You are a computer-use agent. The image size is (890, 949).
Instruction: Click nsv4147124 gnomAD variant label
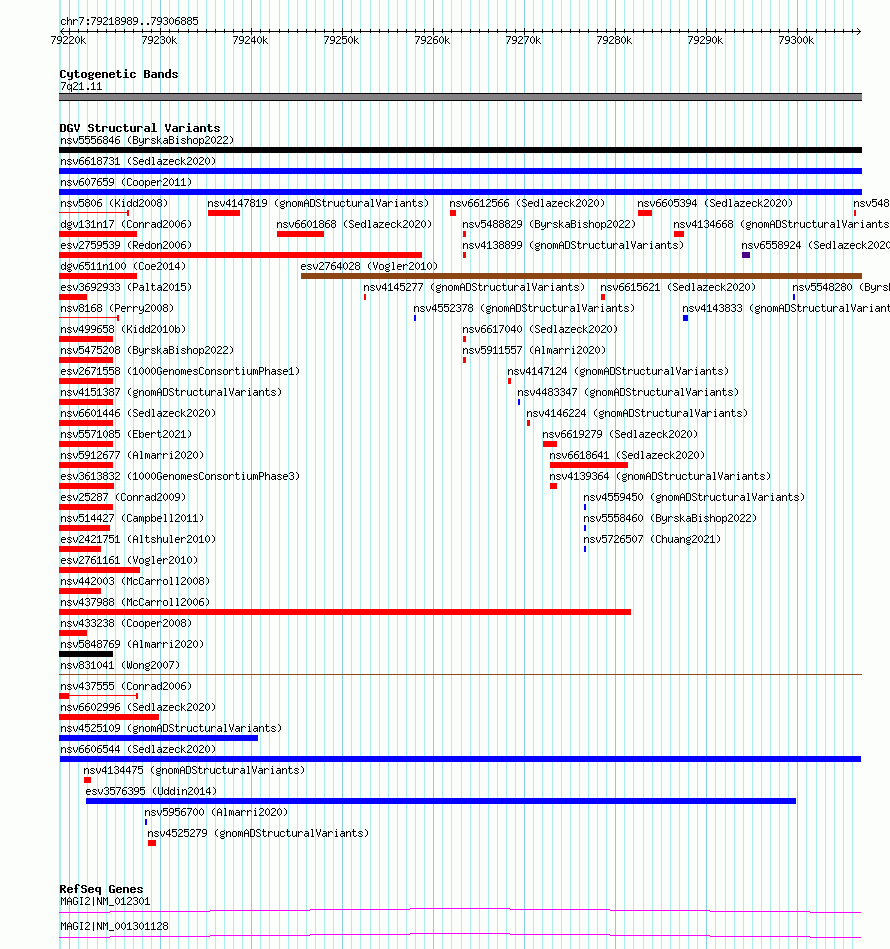[x=618, y=372]
